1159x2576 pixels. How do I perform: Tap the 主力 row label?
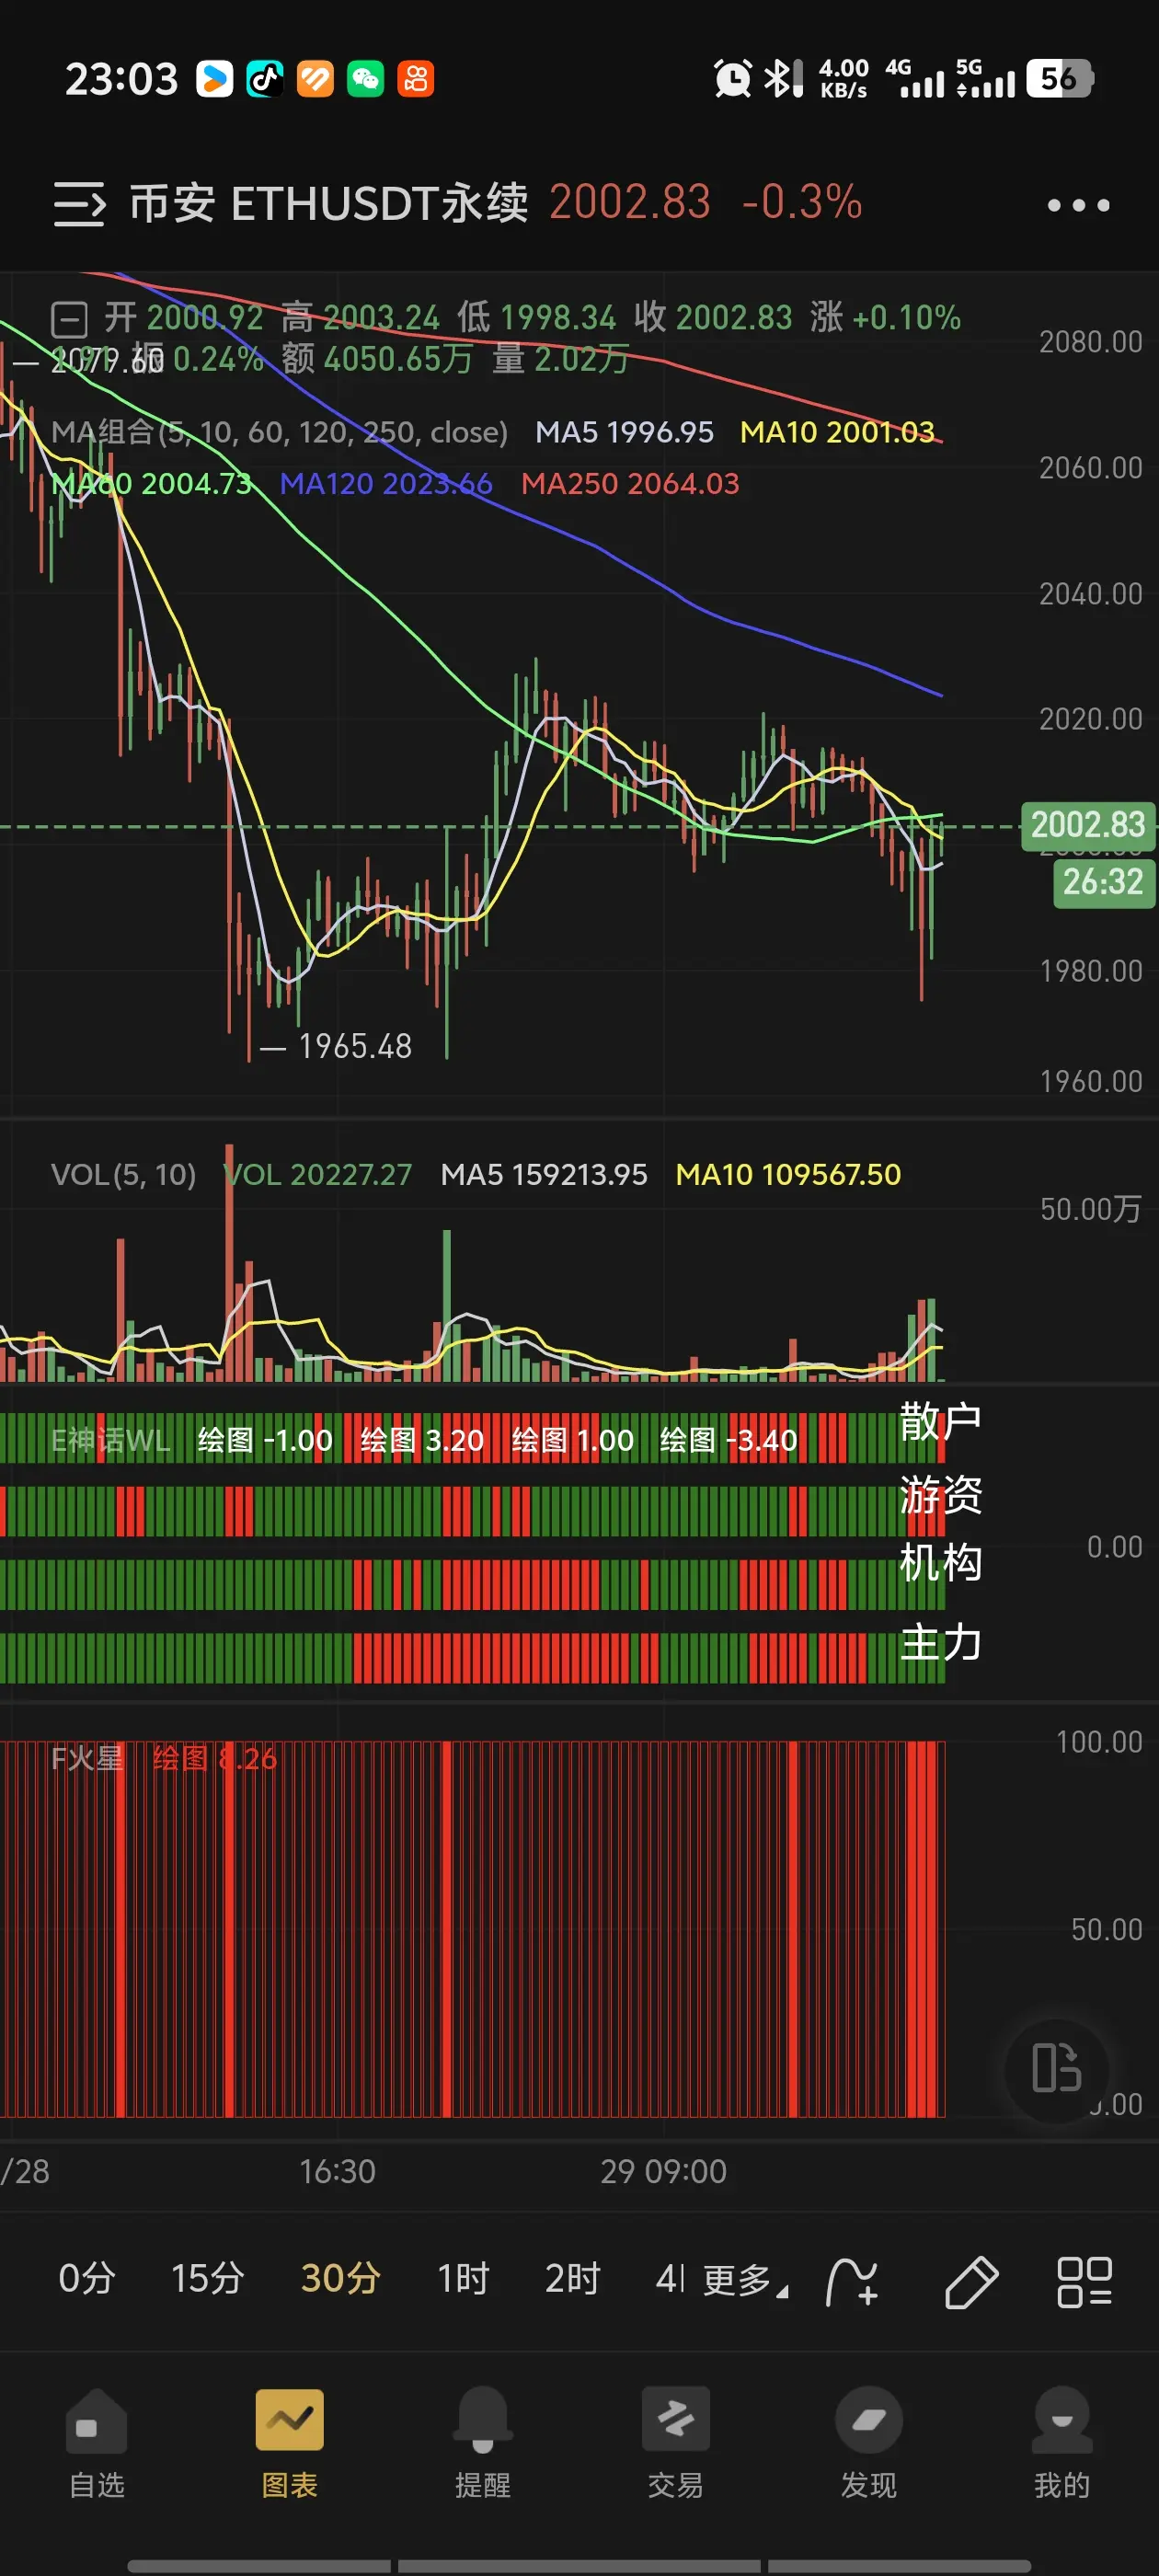point(940,1642)
